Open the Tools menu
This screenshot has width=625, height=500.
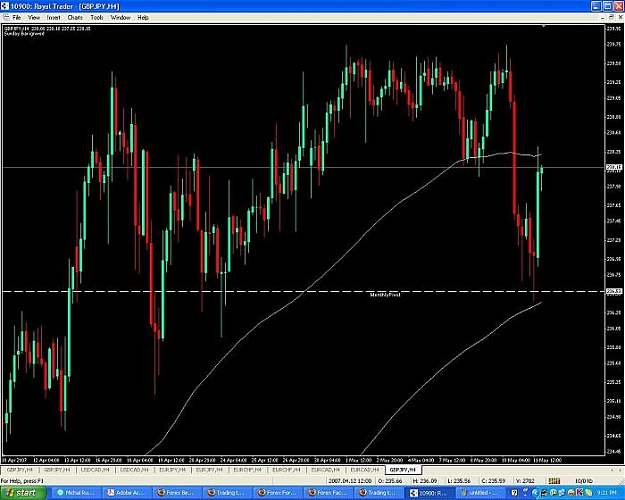(x=97, y=18)
